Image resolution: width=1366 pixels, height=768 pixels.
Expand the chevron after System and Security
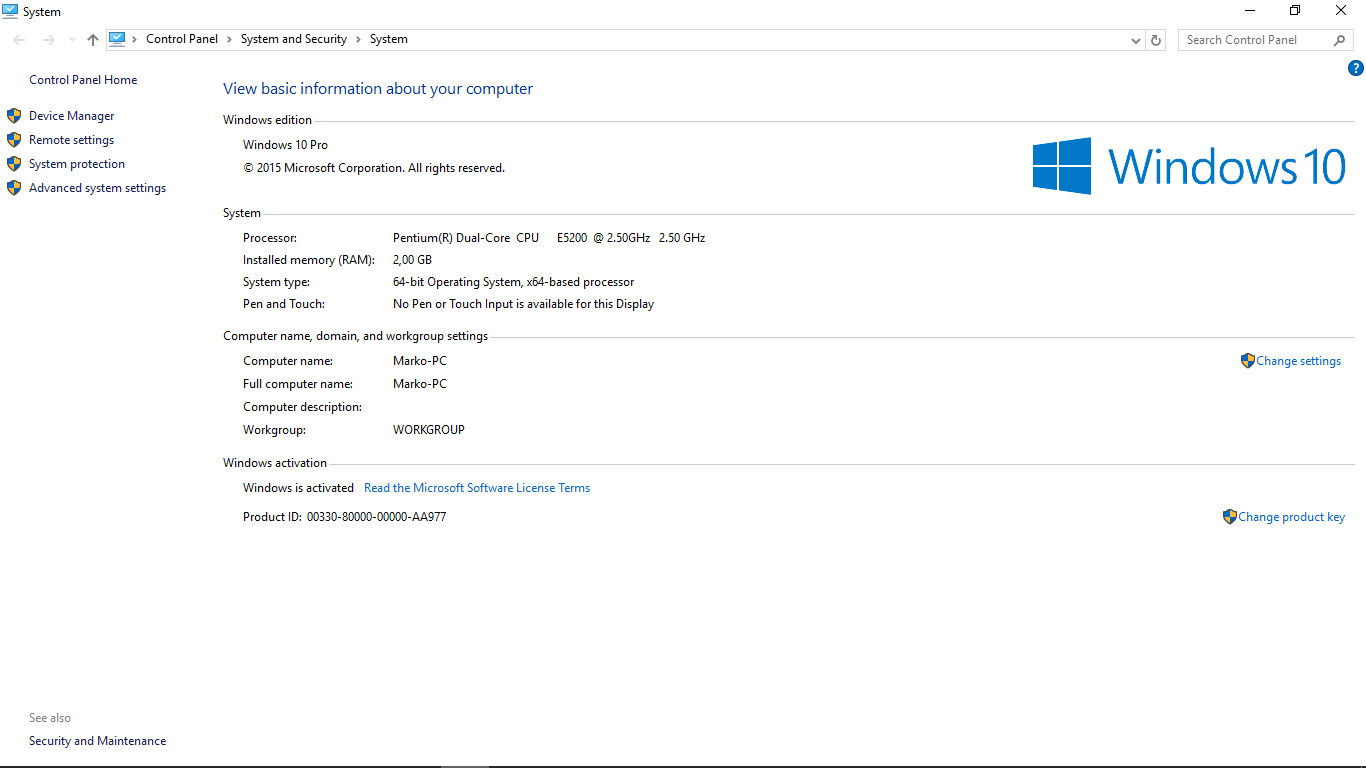[x=359, y=39]
